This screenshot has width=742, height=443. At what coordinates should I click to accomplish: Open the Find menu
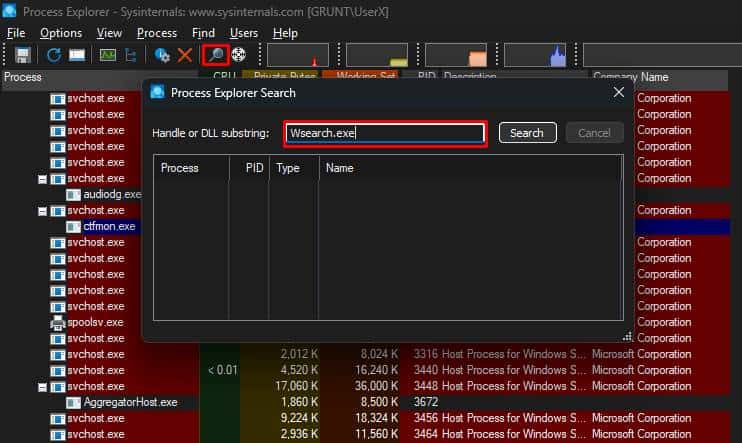tap(203, 33)
